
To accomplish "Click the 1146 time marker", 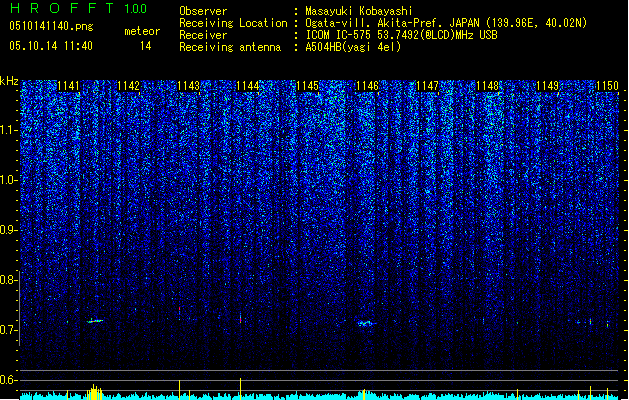I will tap(367, 86).
